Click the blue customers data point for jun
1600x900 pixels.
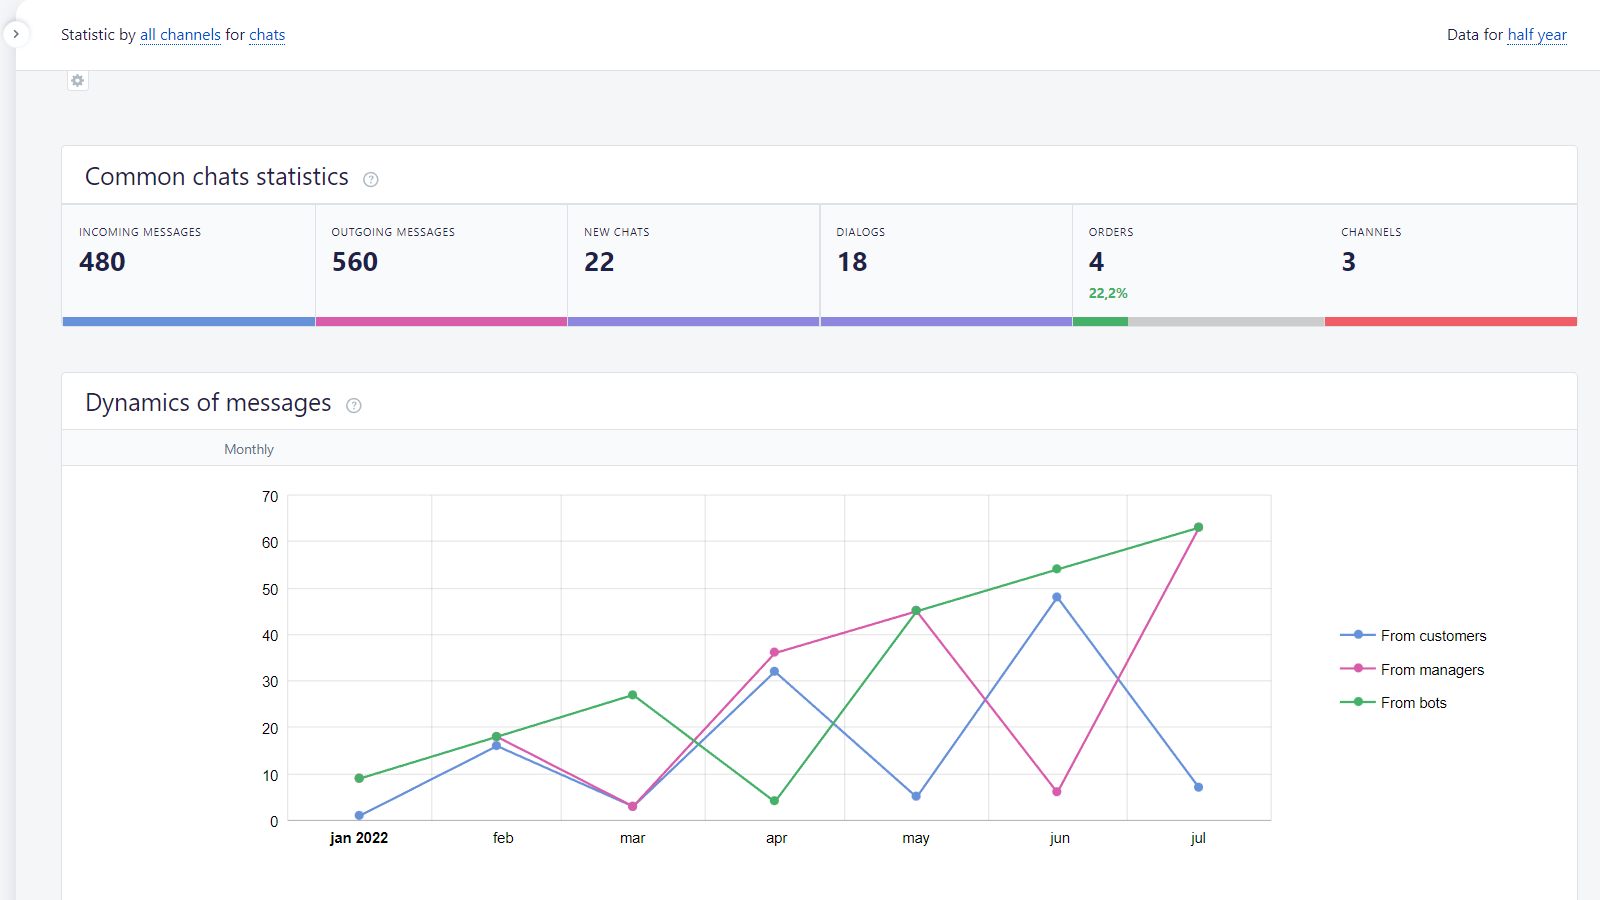[1057, 598]
